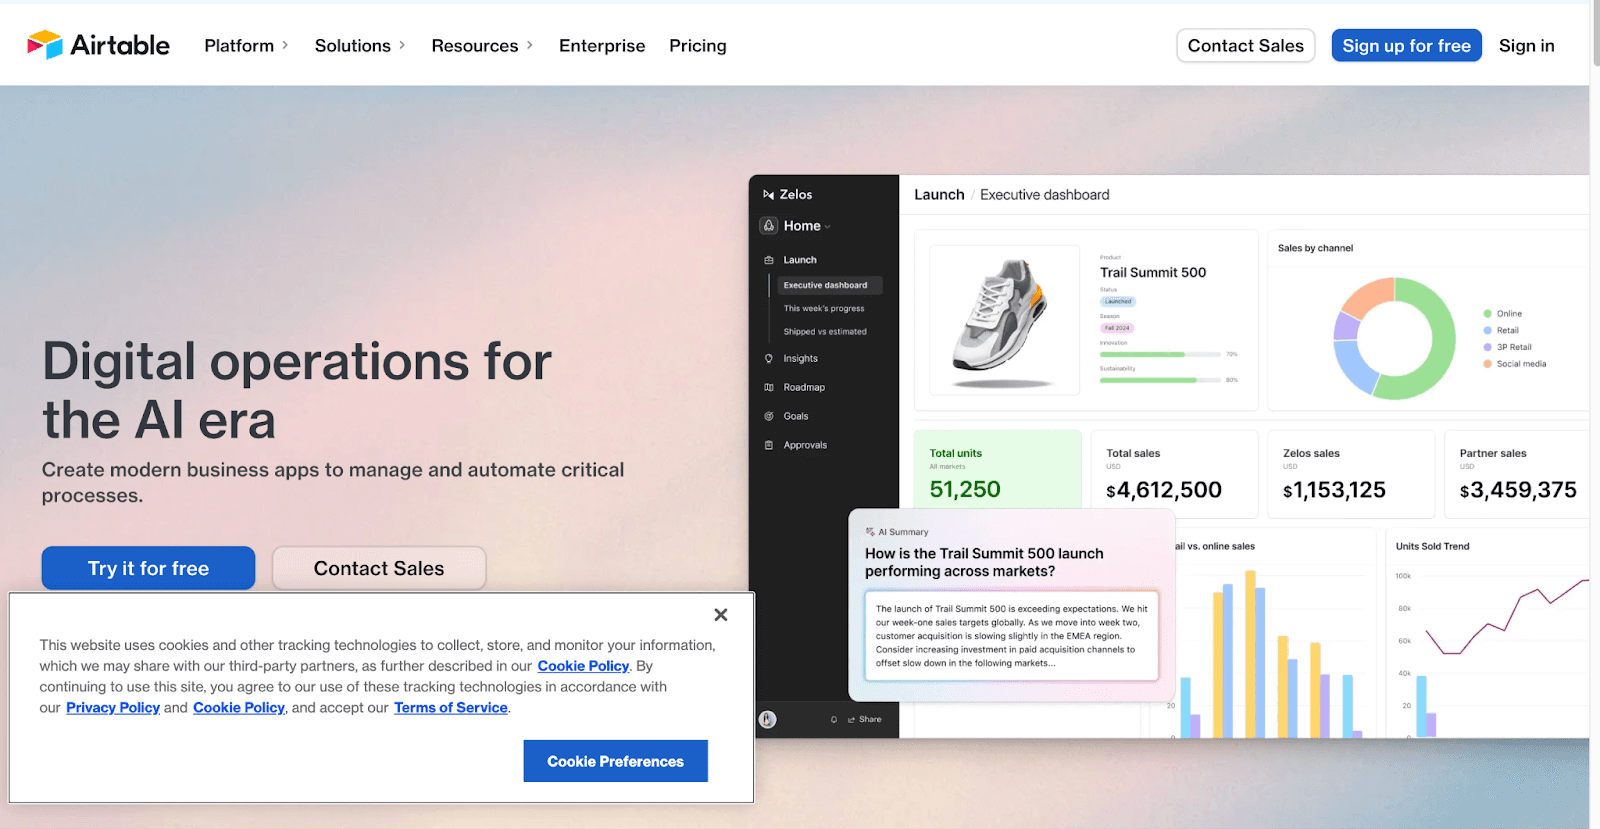Open the Terms of Service link
Screen dimensions: 1600x829
click(451, 708)
